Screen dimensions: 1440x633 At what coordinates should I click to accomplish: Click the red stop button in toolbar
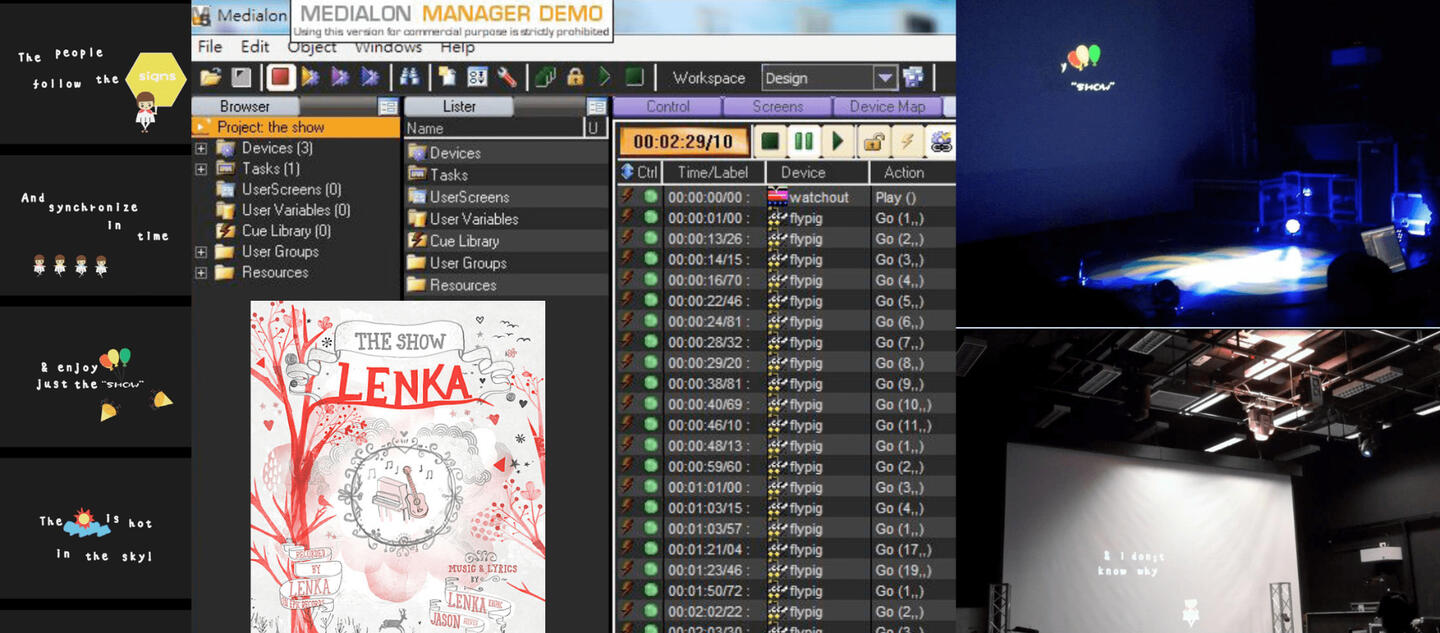[281, 77]
